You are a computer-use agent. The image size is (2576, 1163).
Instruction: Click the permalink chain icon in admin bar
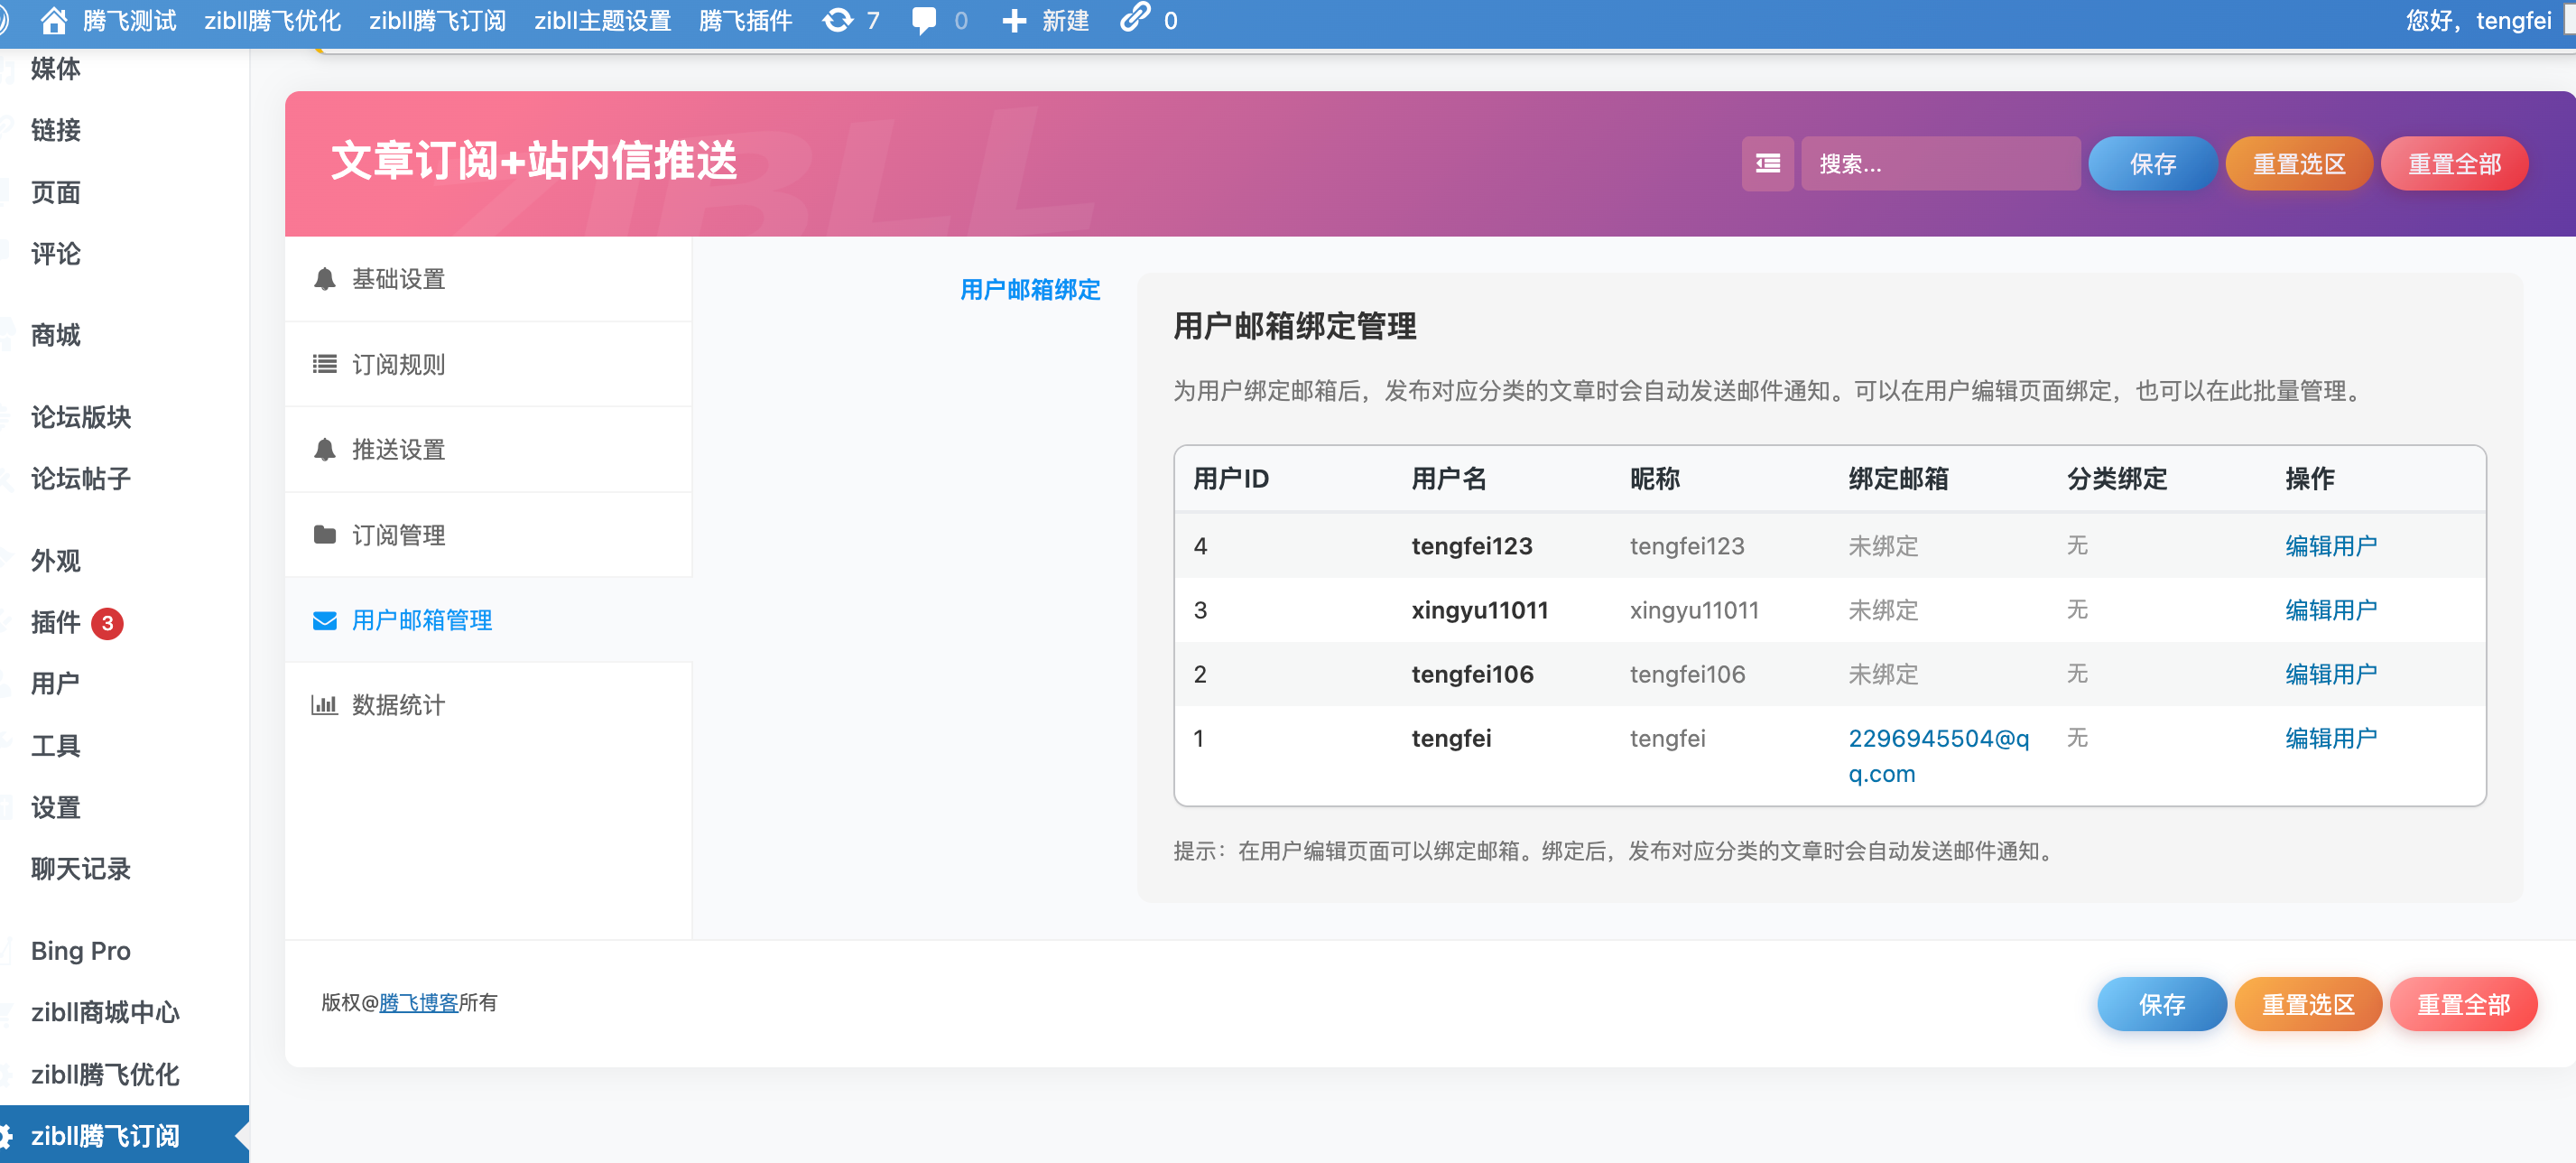pyautogui.click(x=1135, y=19)
